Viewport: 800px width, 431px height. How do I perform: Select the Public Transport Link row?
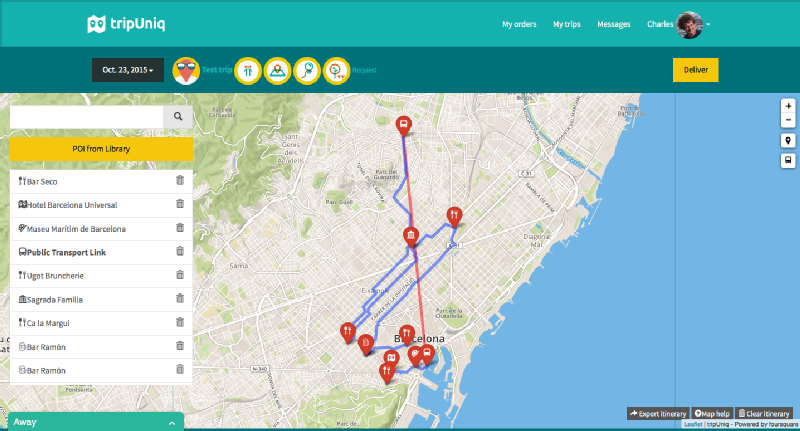pyautogui.click(x=101, y=252)
